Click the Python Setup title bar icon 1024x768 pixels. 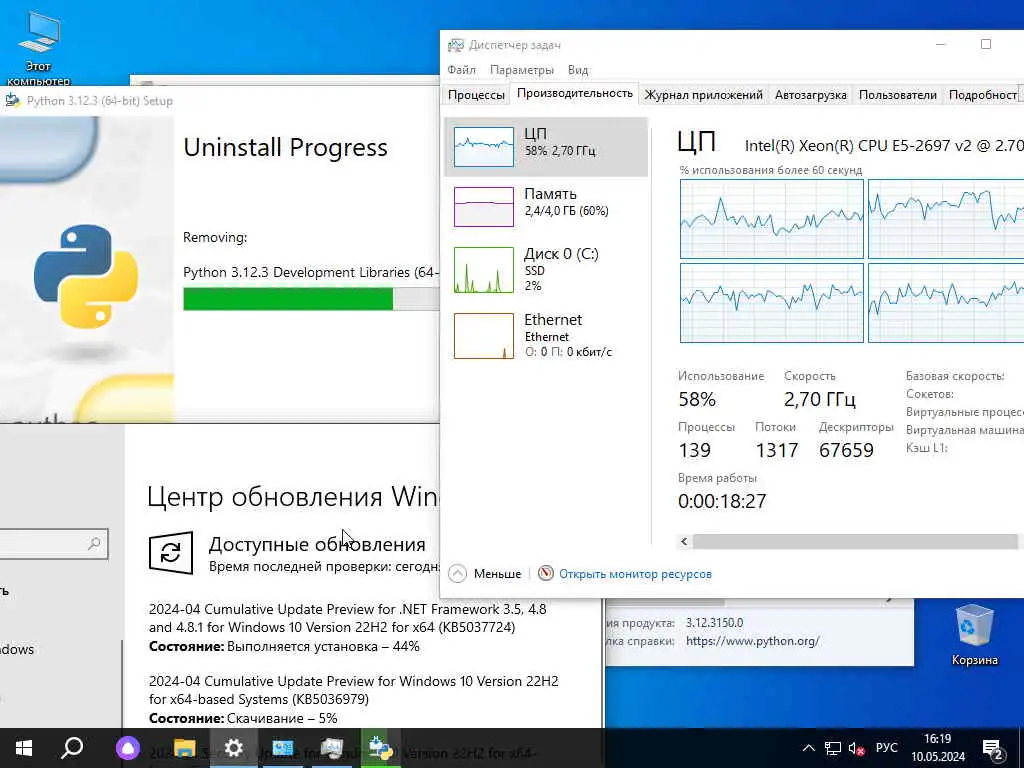pyautogui.click(x=12, y=101)
